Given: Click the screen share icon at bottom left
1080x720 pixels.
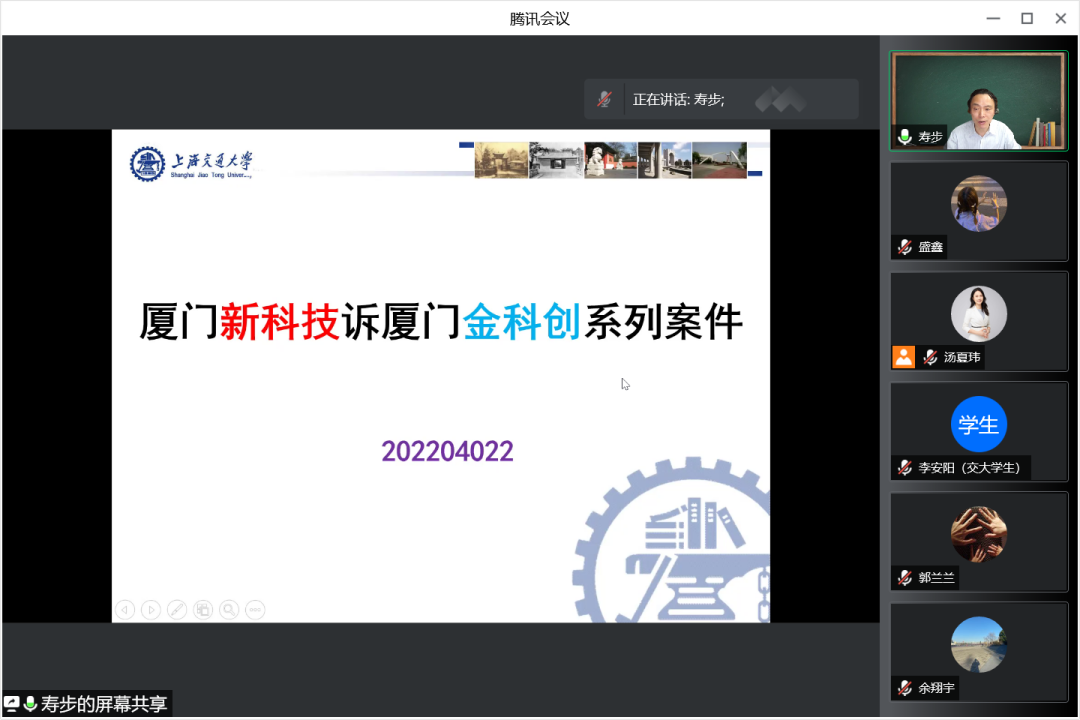Looking at the screenshot, I should (x=12, y=703).
